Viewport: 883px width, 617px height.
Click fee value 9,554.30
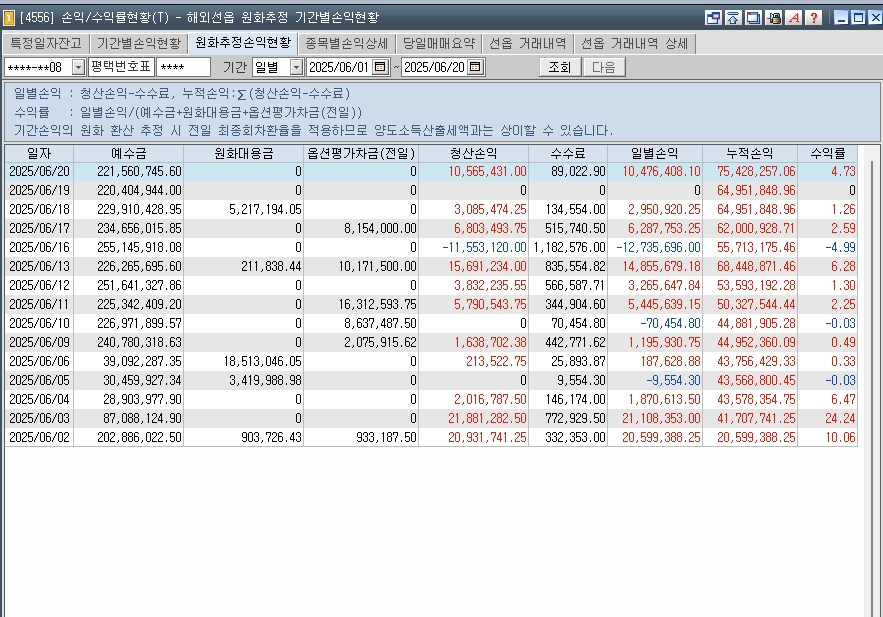581,381
